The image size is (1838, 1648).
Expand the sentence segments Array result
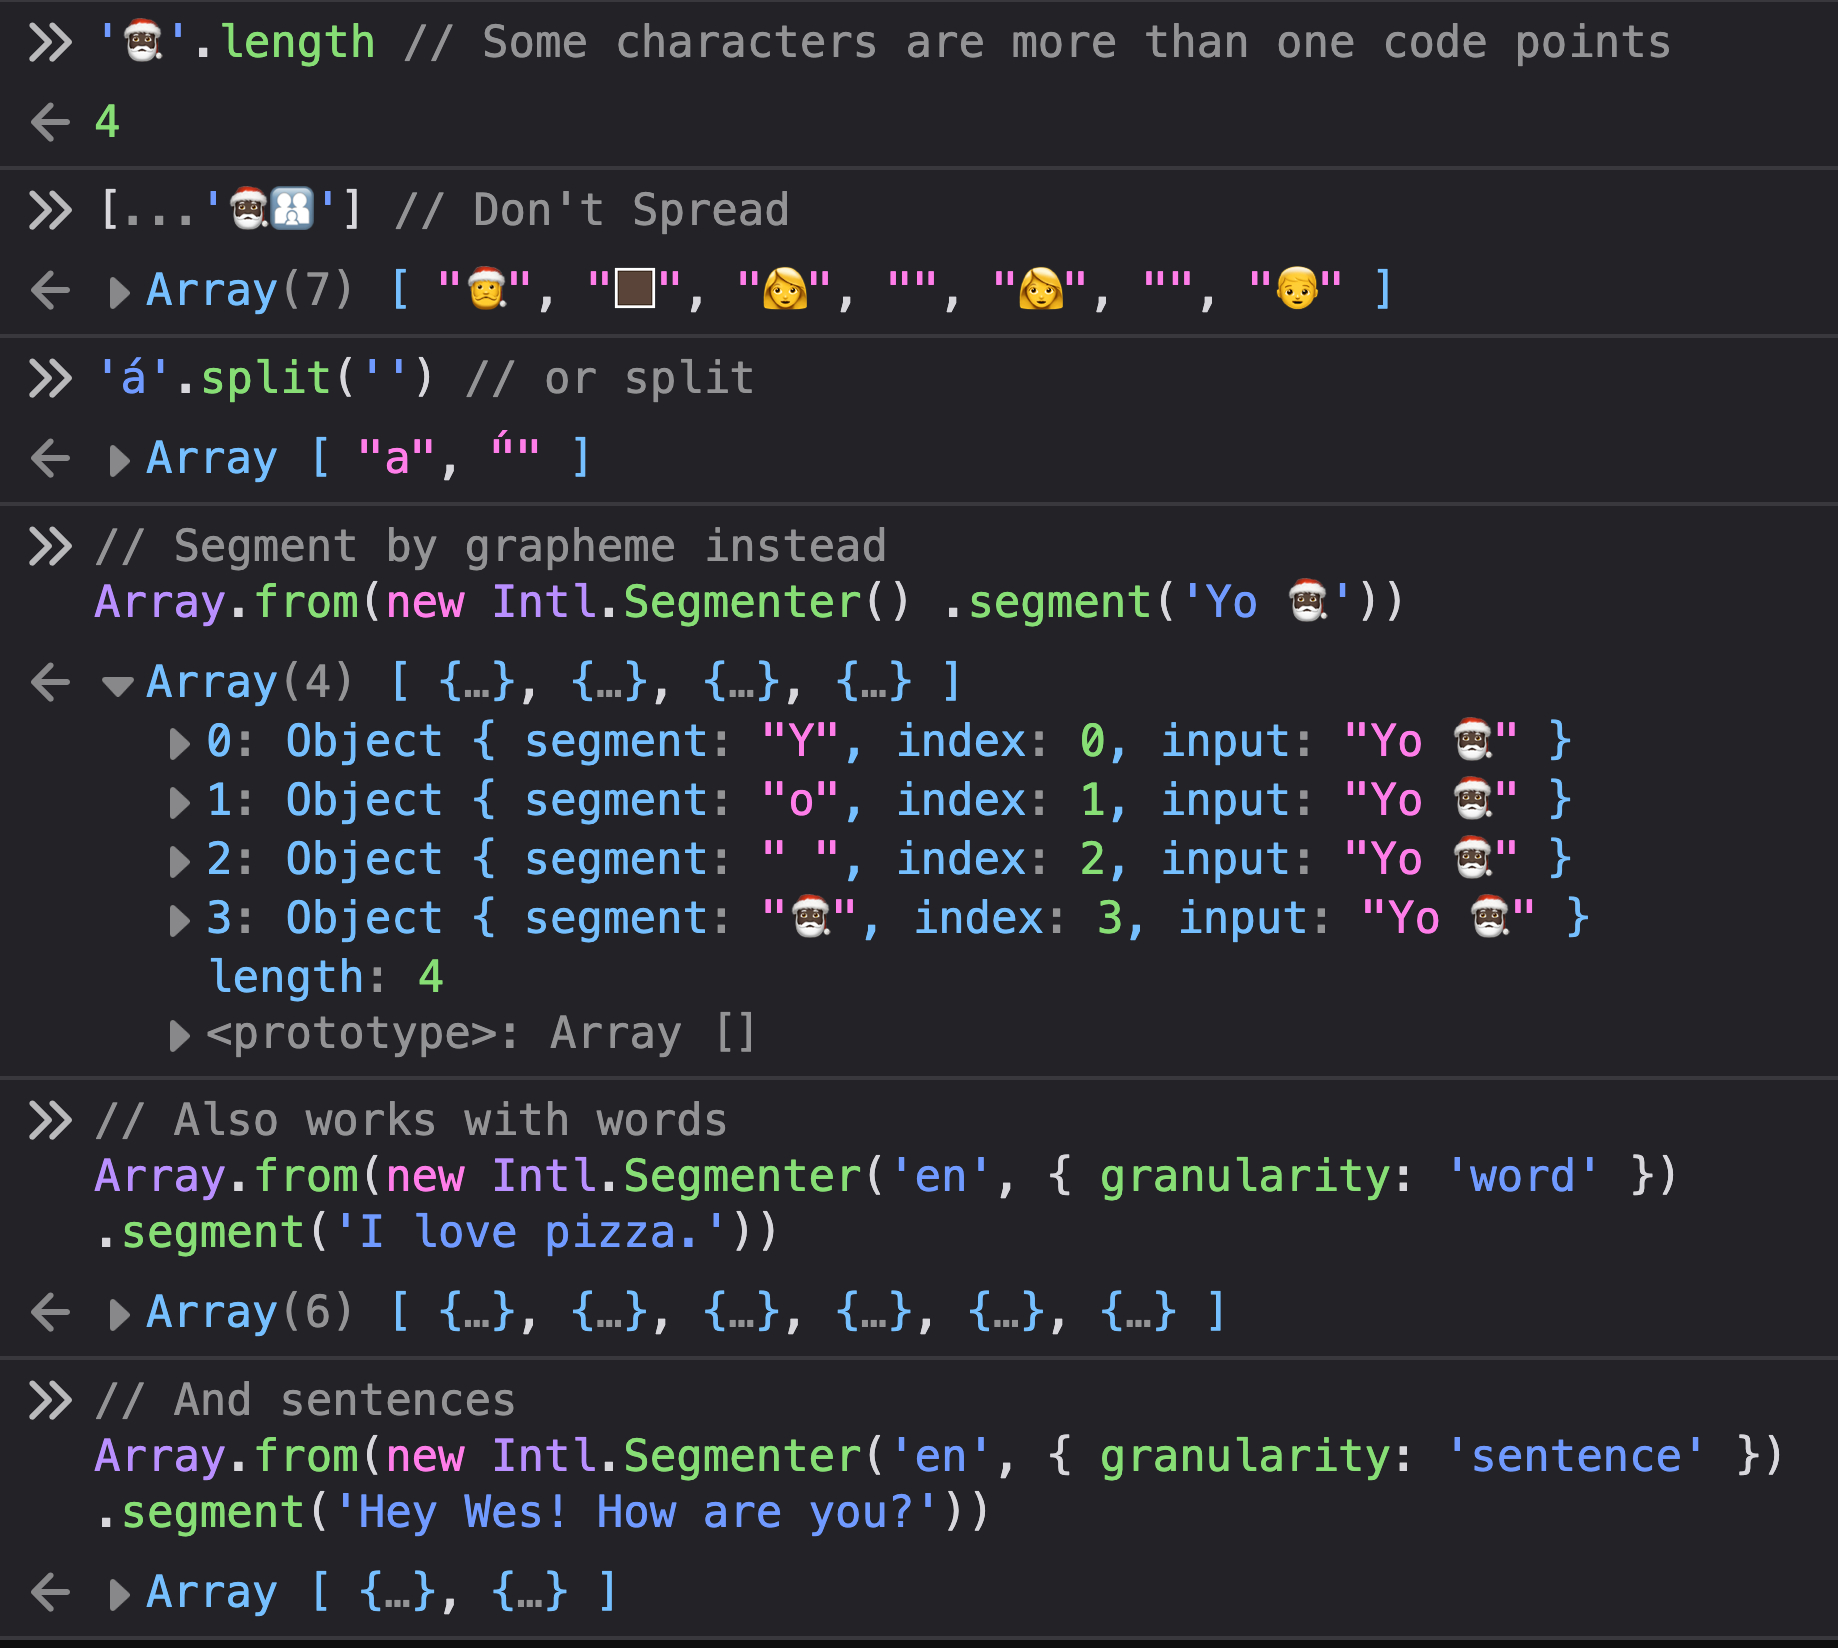(119, 1594)
